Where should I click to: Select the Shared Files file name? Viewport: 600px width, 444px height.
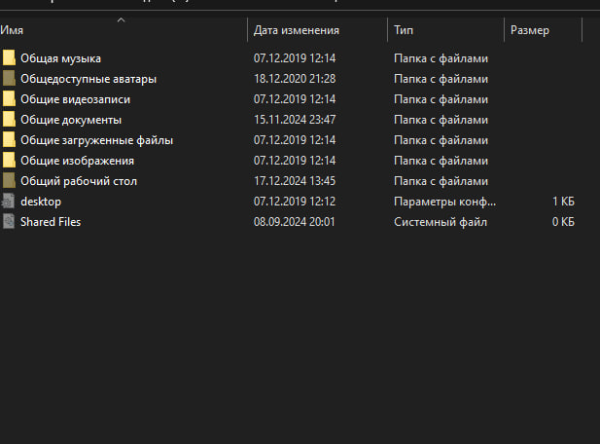(x=50, y=222)
